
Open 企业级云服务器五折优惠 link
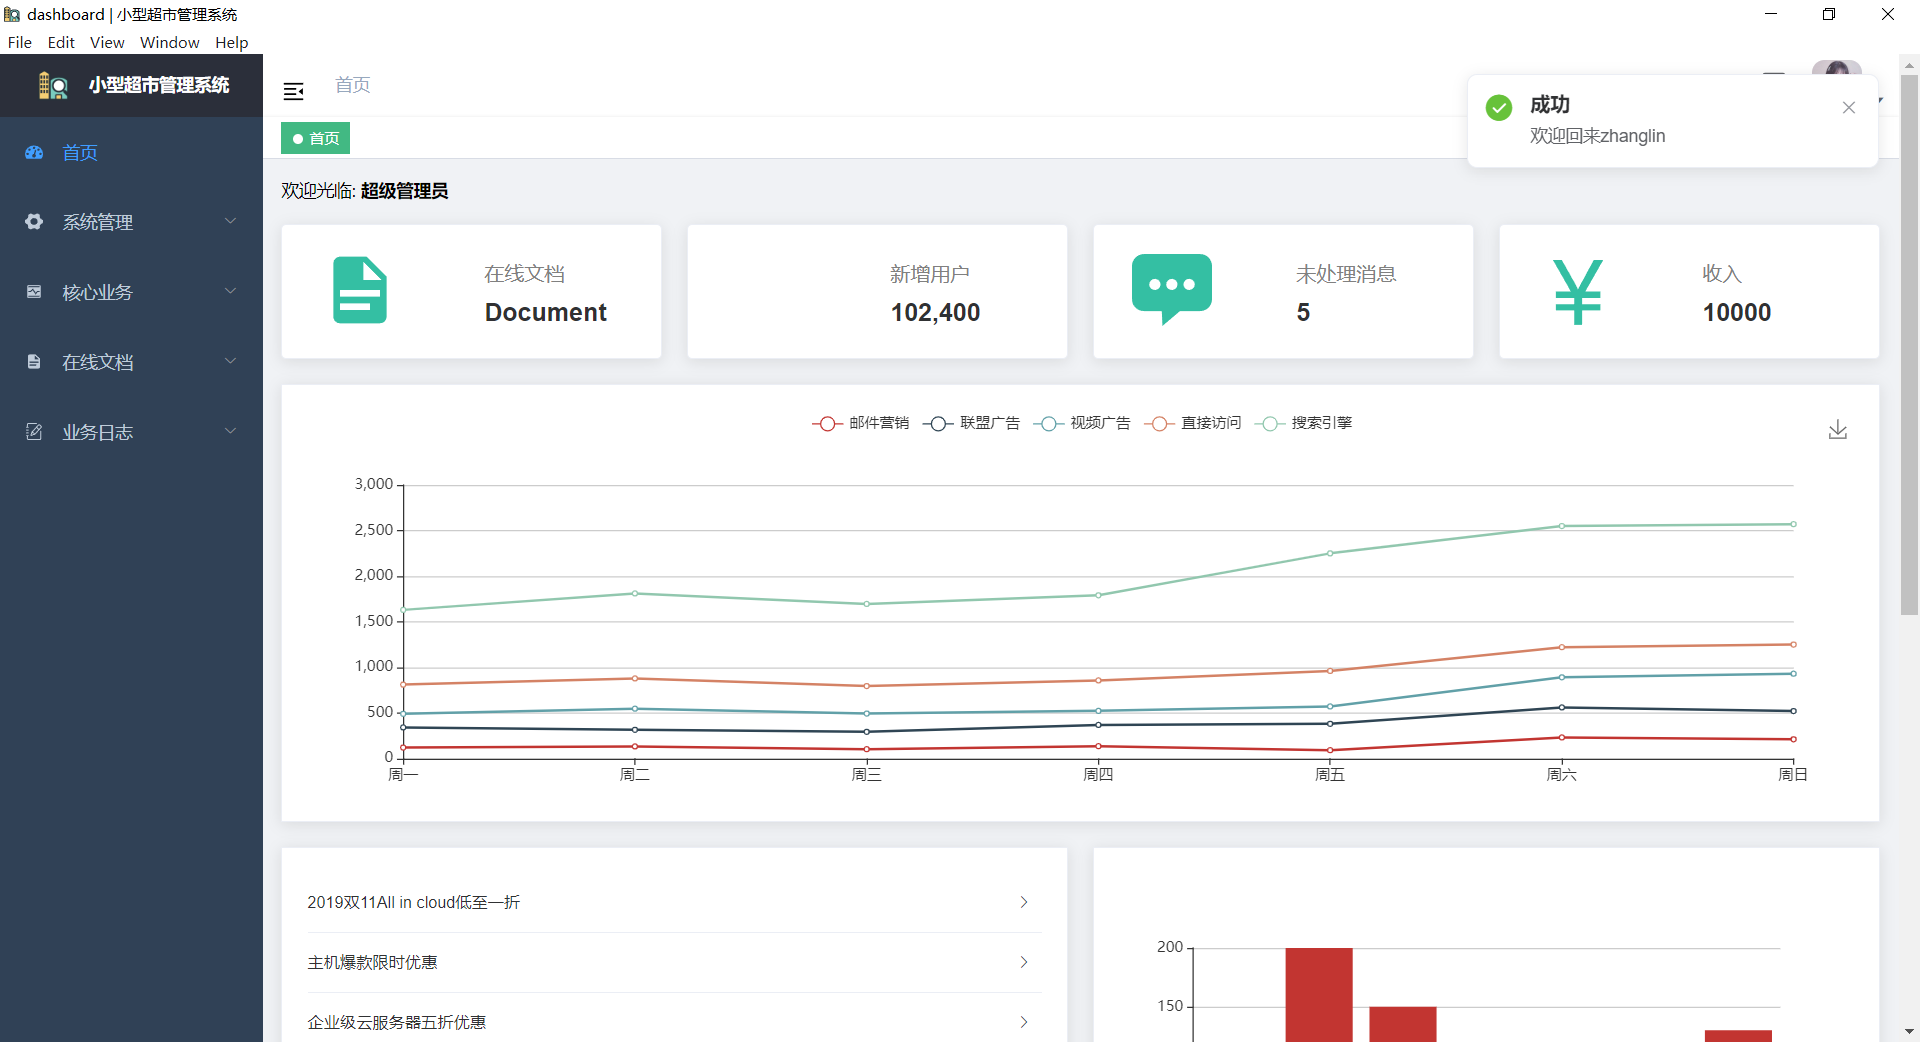[396, 1022]
